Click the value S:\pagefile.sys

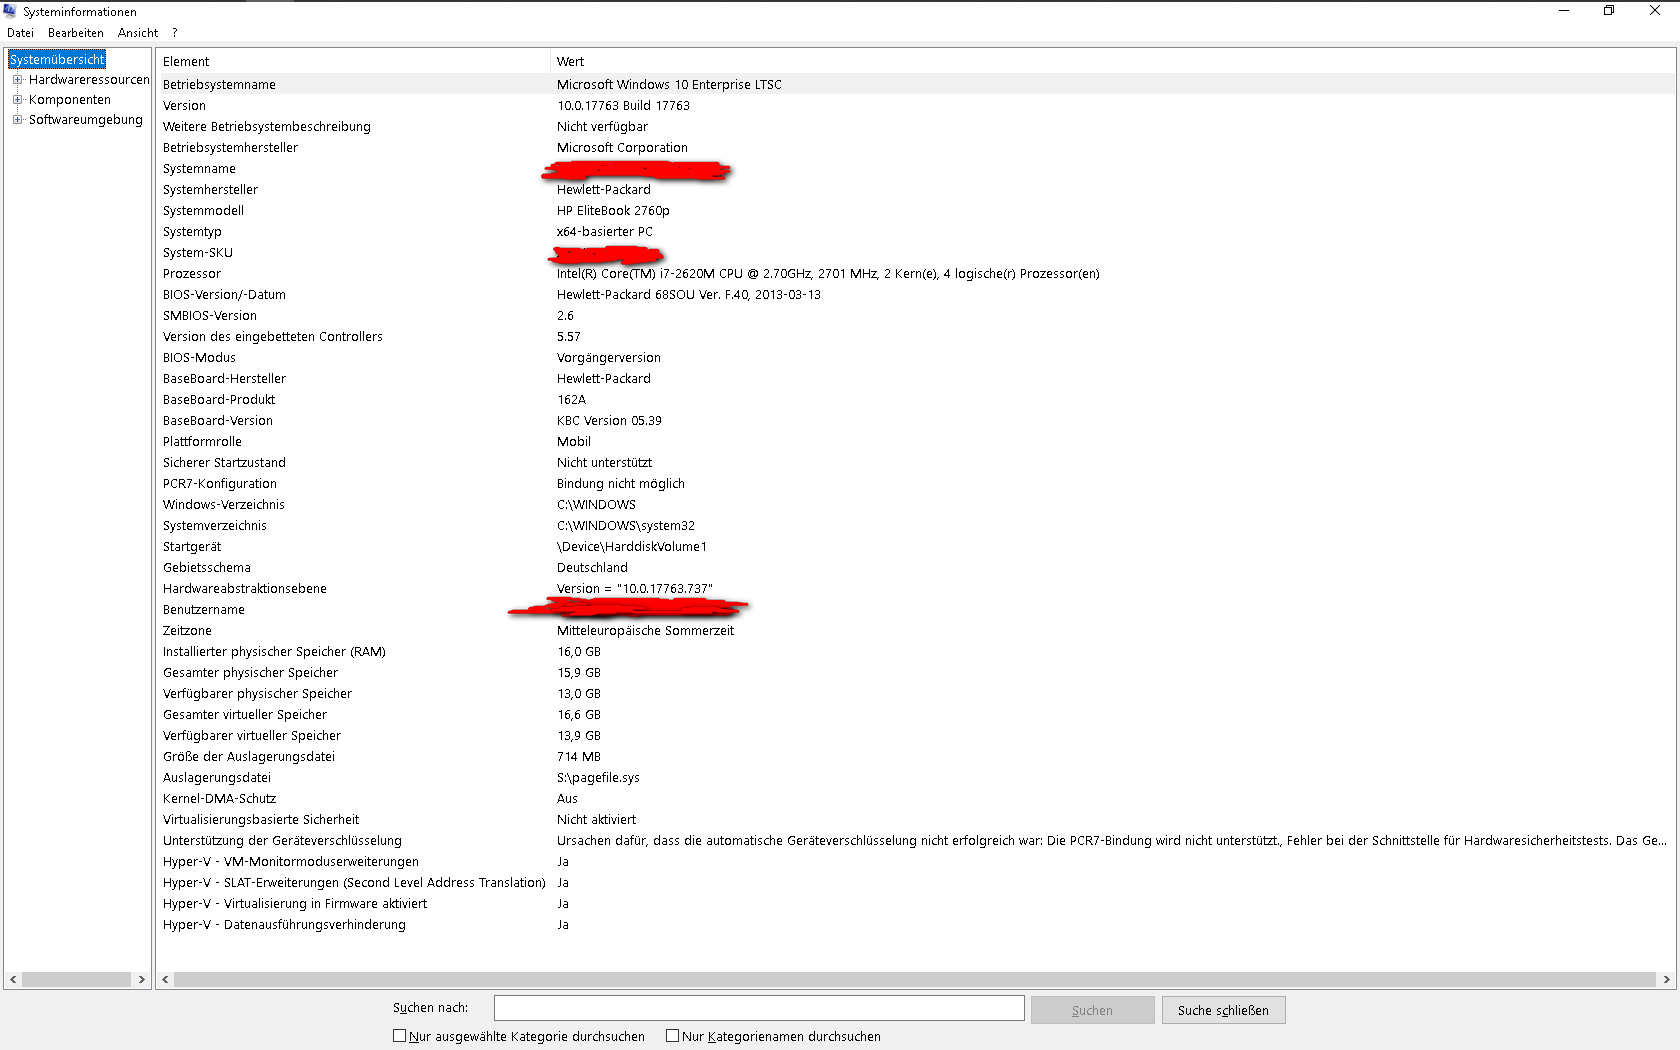pyautogui.click(x=598, y=778)
